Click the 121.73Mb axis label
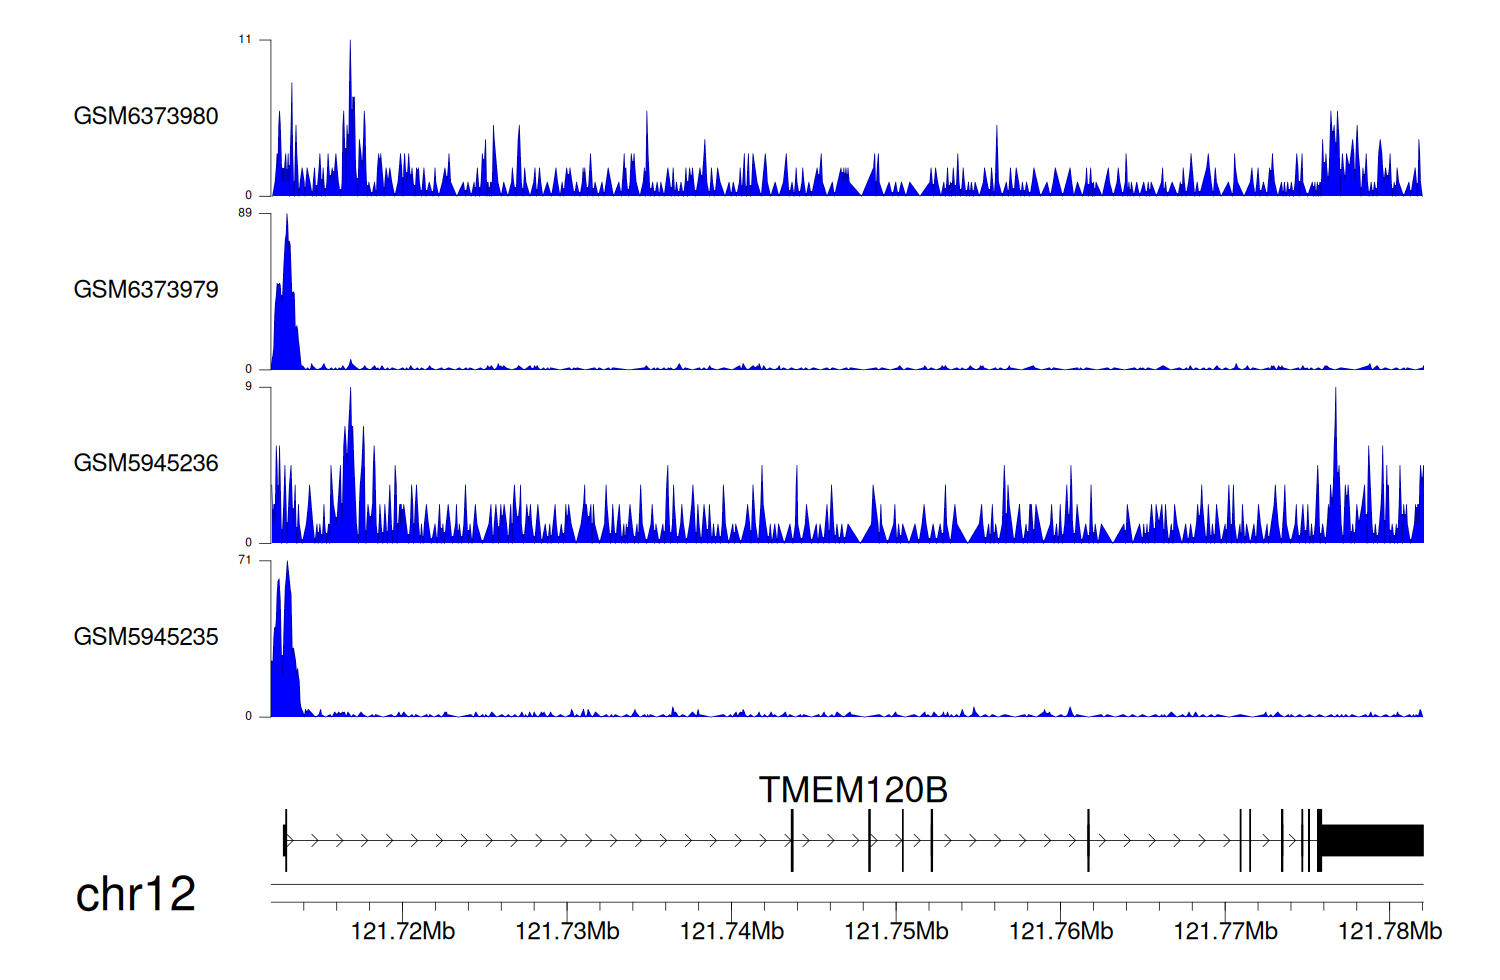 coord(567,931)
